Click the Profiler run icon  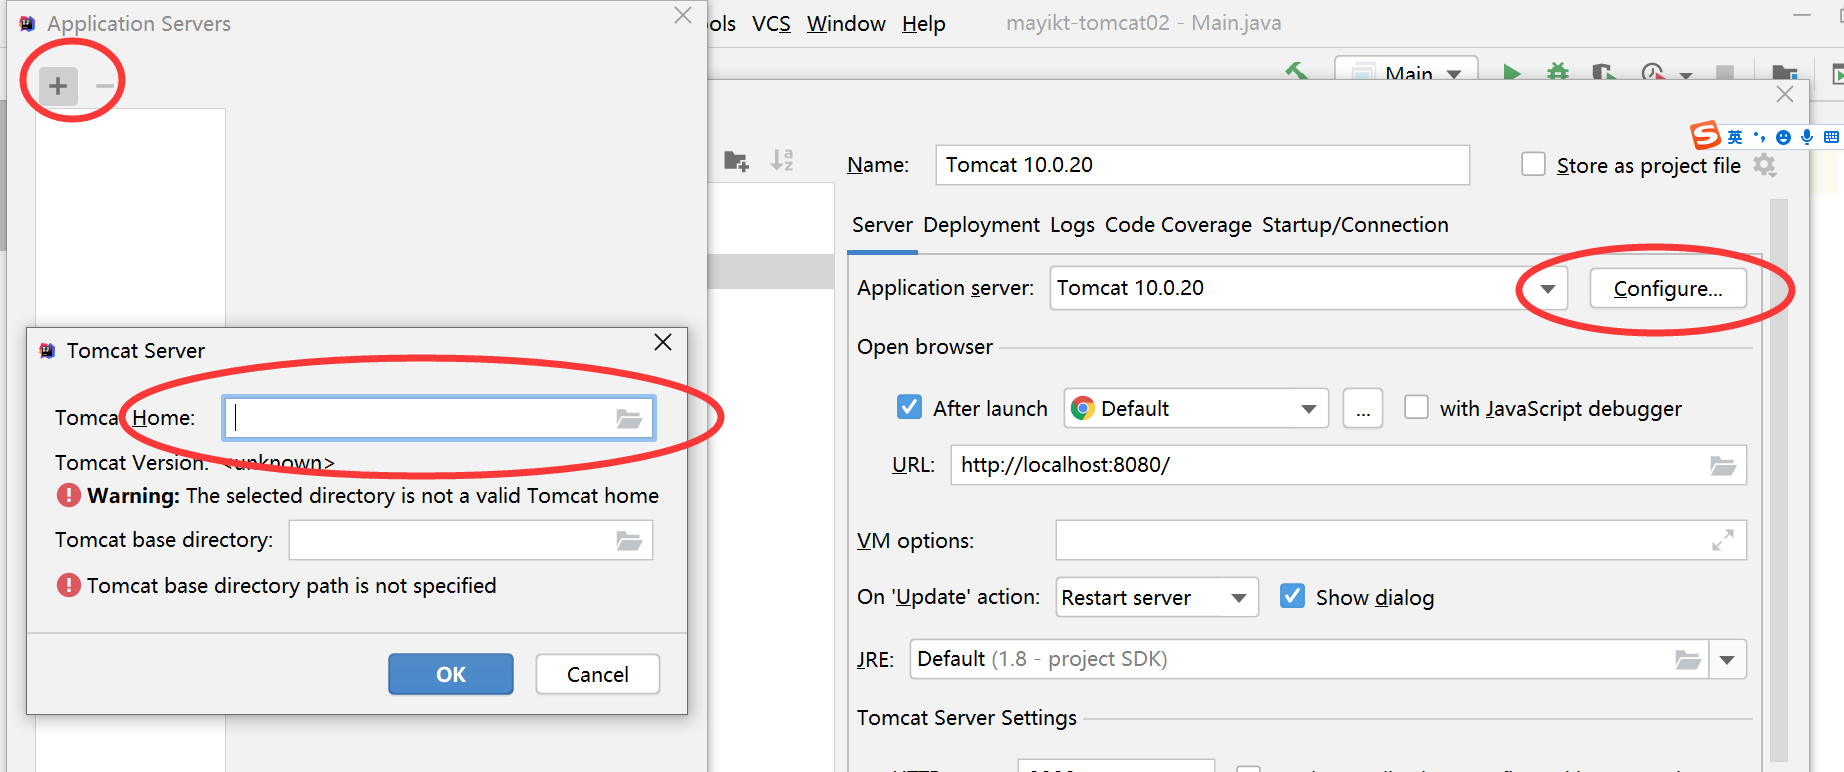point(1653,72)
